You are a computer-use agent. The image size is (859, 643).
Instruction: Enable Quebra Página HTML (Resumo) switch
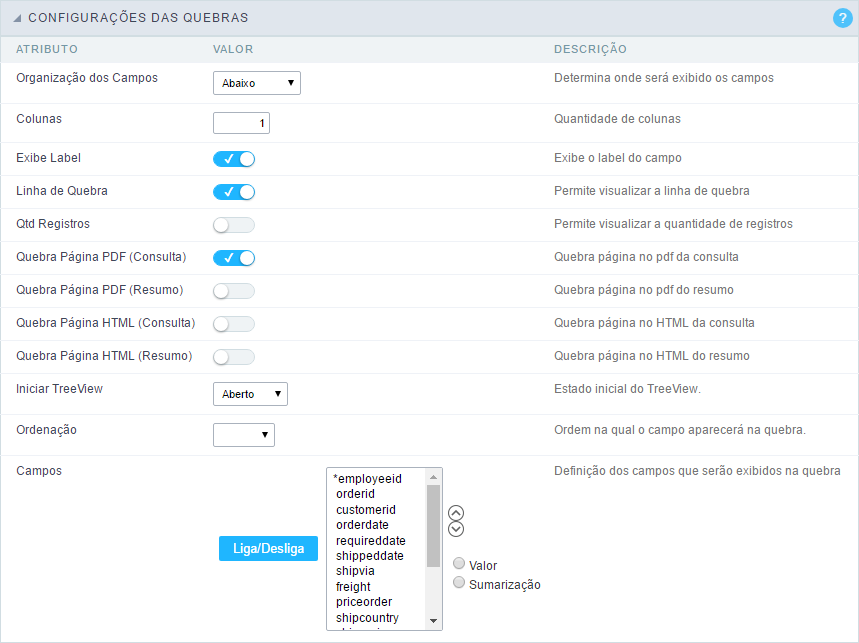[234, 357]
